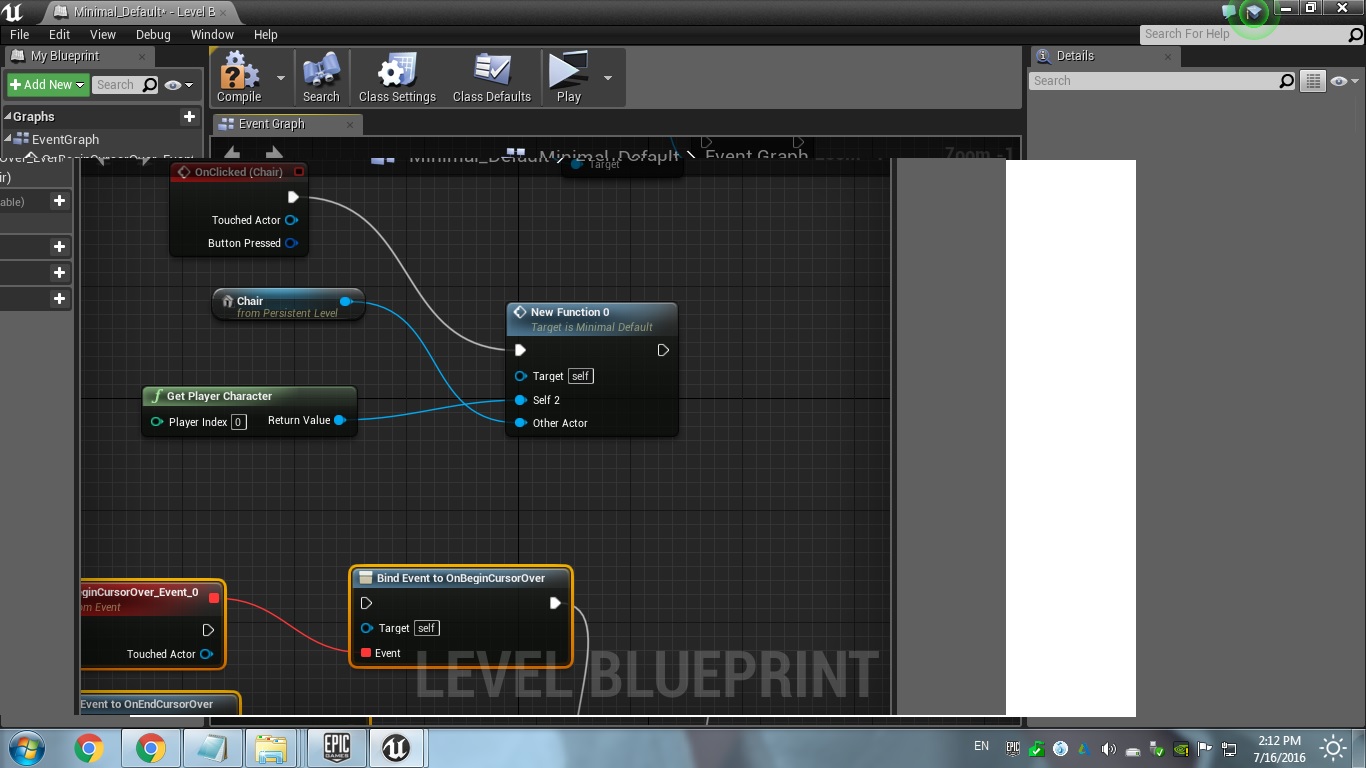Open the View menu
Viewport: 1366px width, 768px height.
(103, 34)
